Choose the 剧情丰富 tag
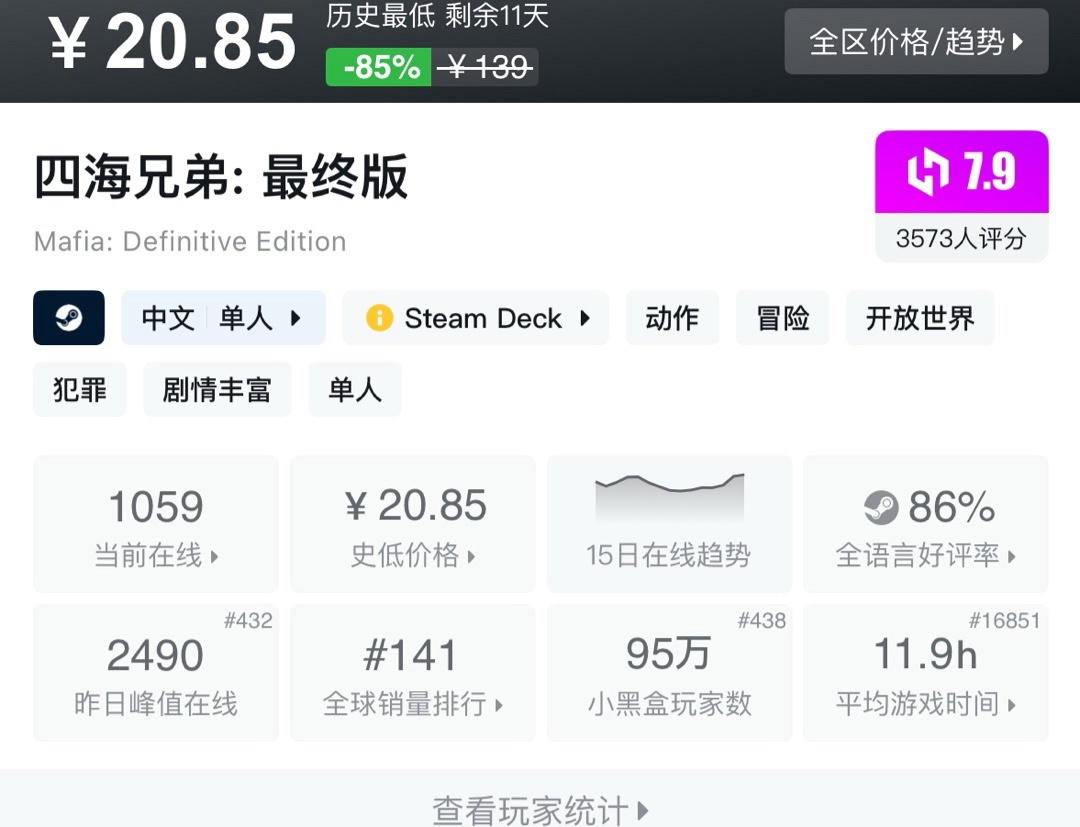The height and width of the screenshot is (827, 1080). pyautogui.click(x=217, y=389)
